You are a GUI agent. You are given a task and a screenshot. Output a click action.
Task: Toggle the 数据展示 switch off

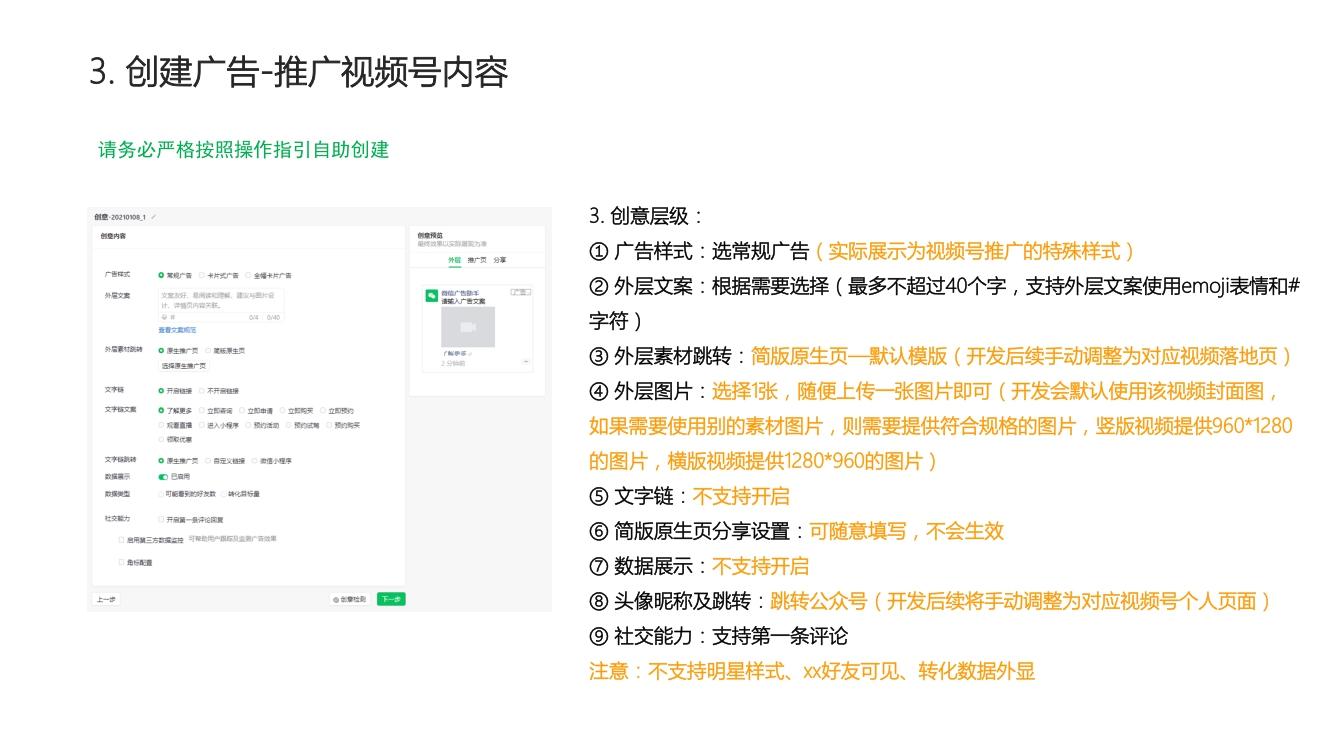[x=163, y=477]
